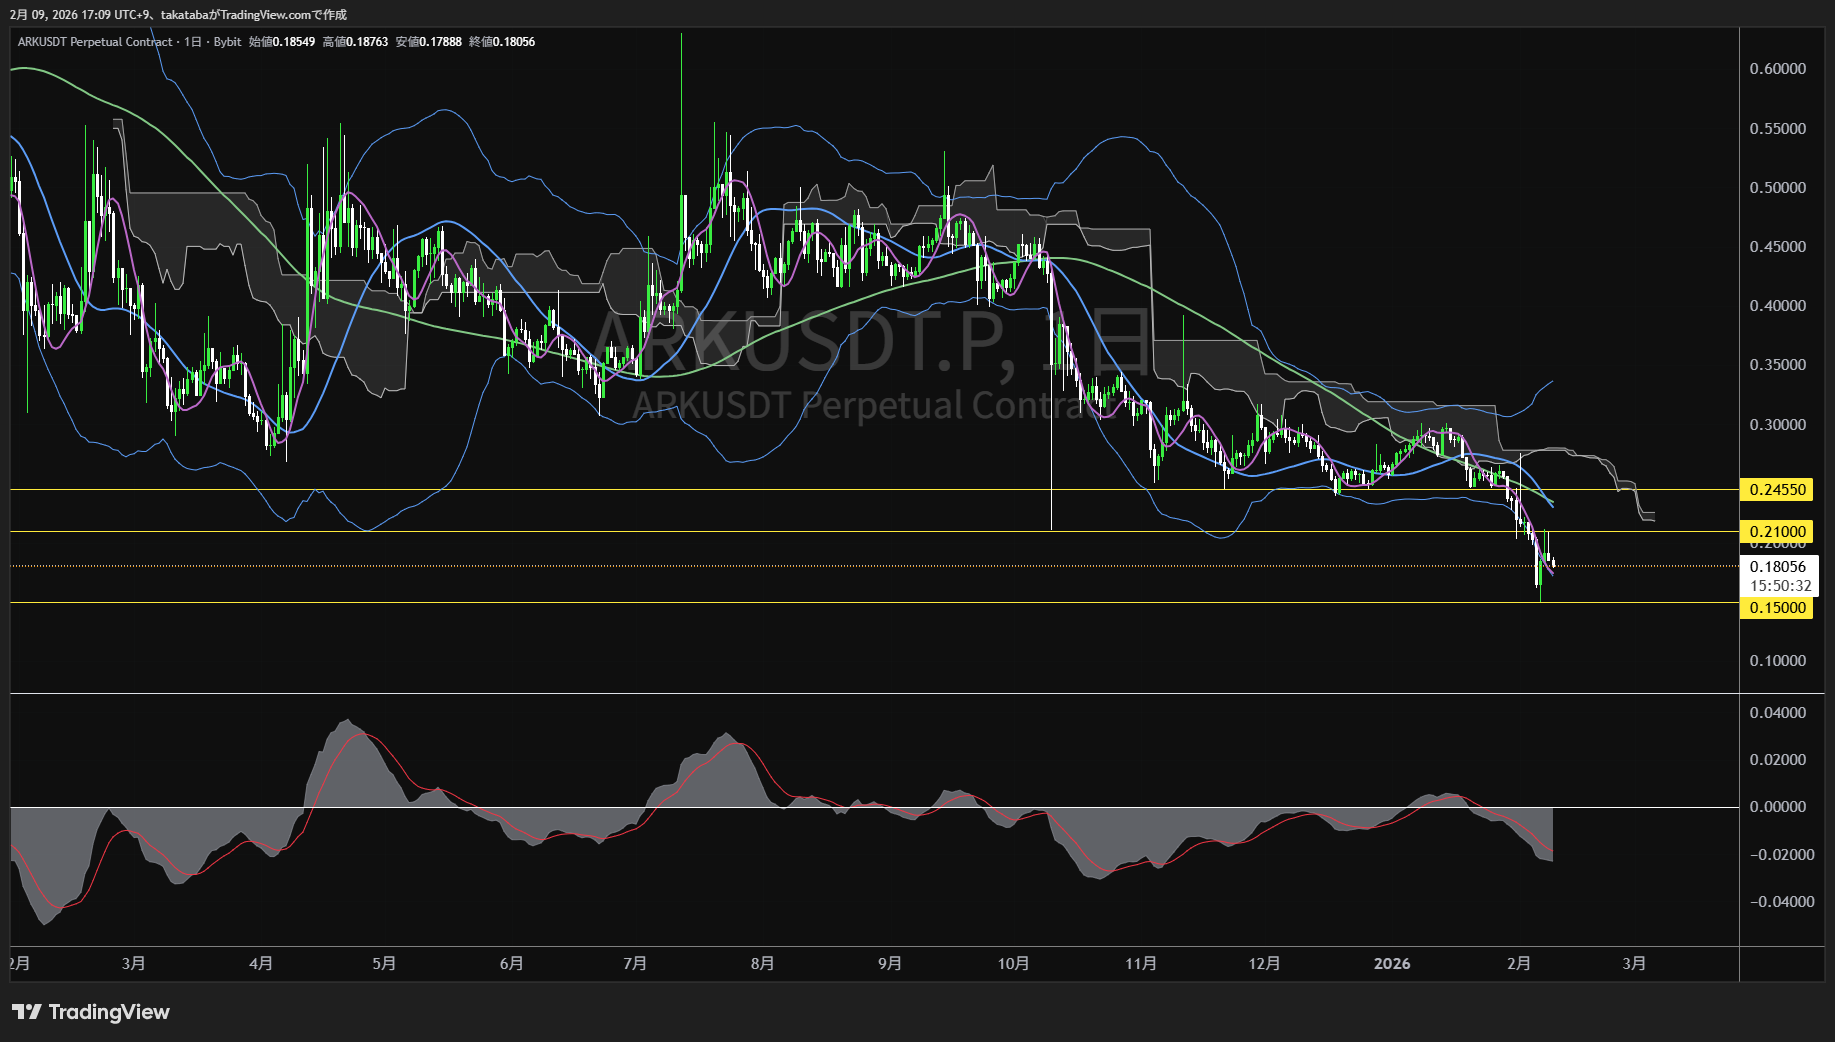This screenshot has width=1835, height=1042.
Task: Click the candle countdown timer 15:50:32
Action: [1780, 586]
